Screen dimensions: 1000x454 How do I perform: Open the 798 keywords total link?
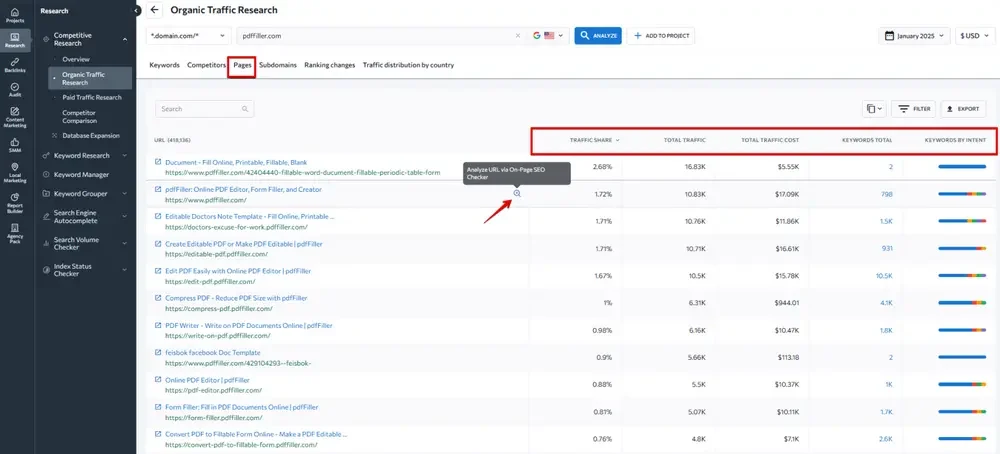(886, 194)
